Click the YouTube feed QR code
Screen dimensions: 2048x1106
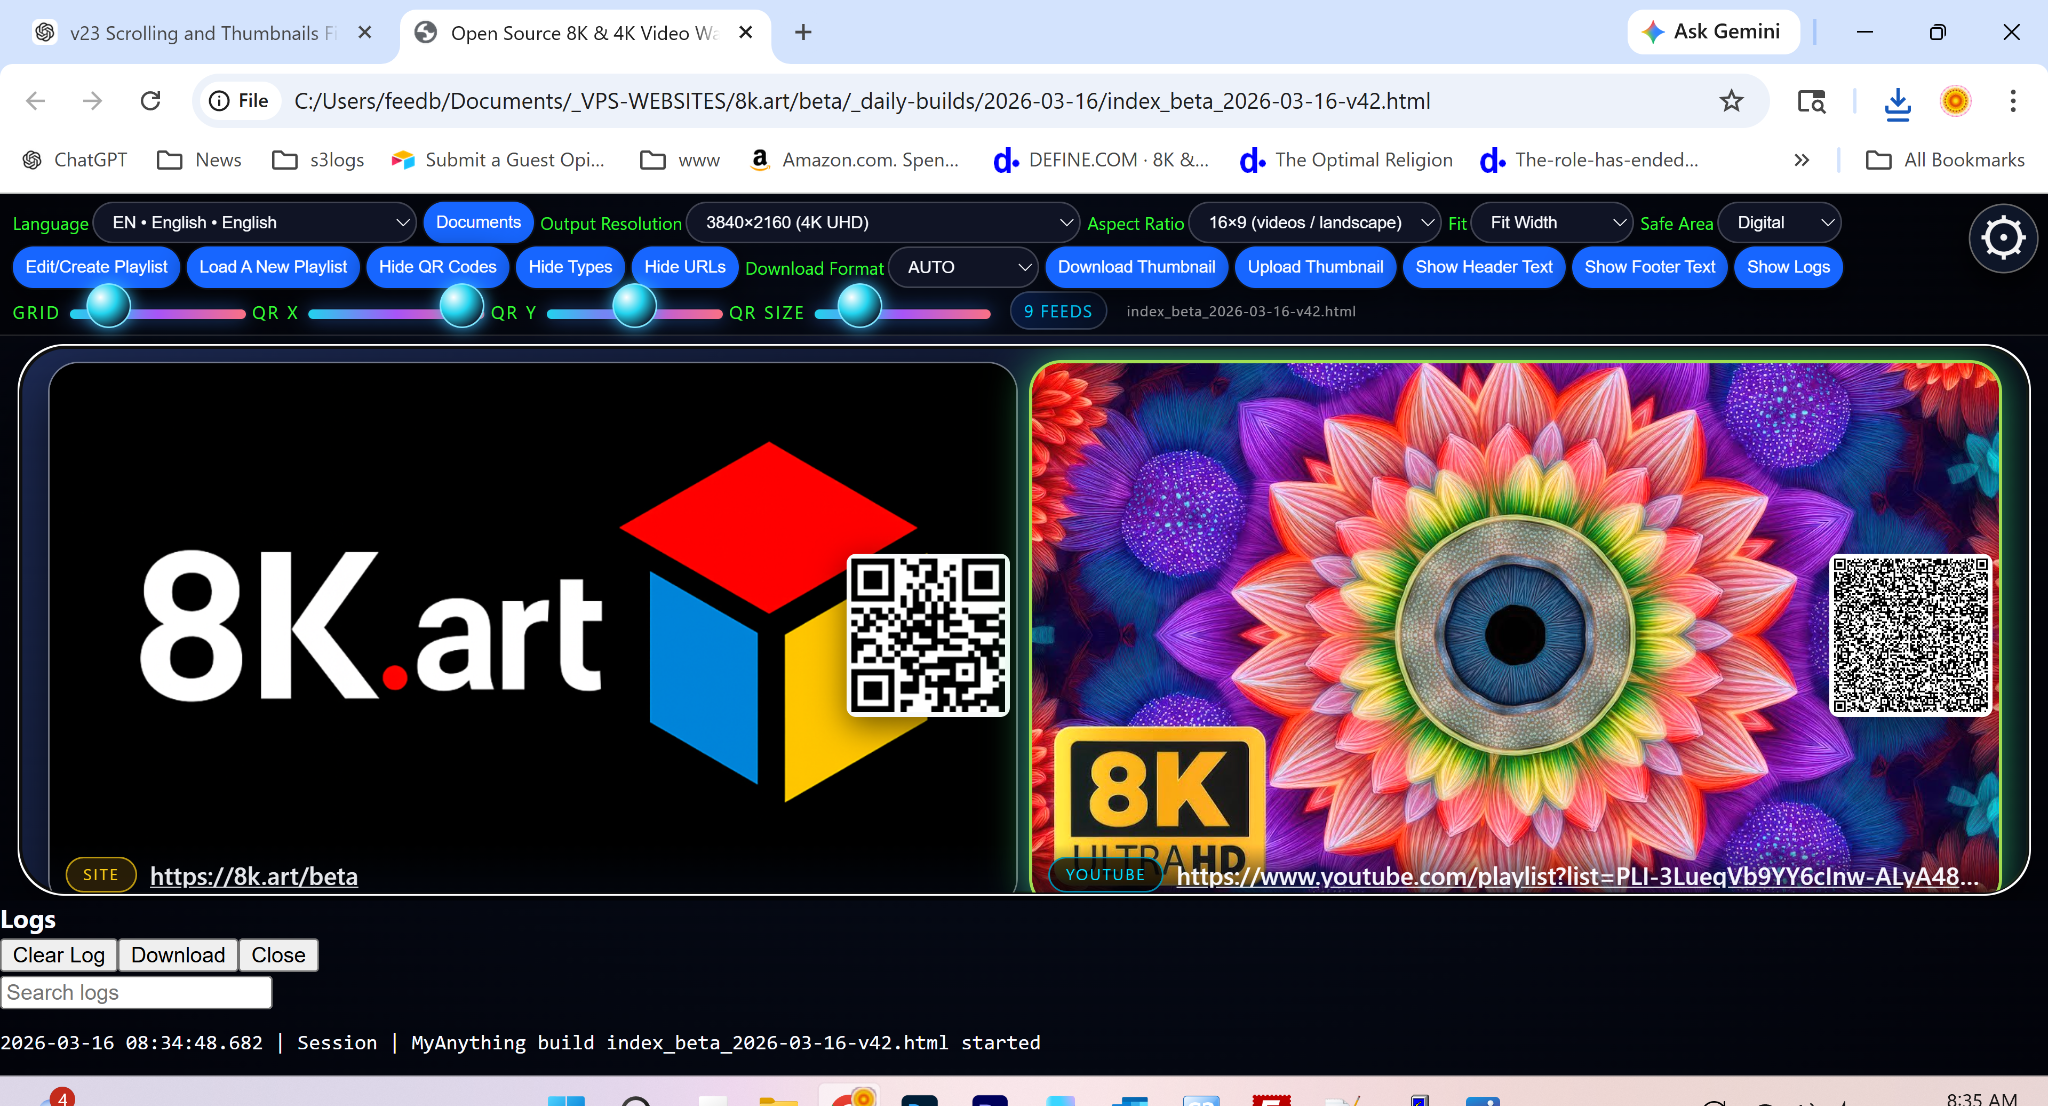coord(1910,635)
